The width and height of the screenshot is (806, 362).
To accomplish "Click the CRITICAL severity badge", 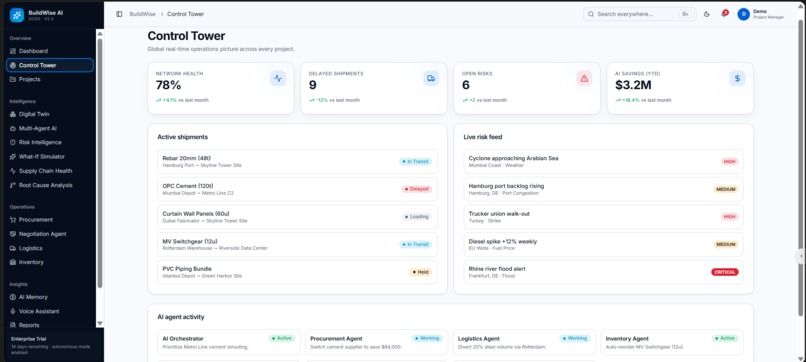I will [725, 272].
